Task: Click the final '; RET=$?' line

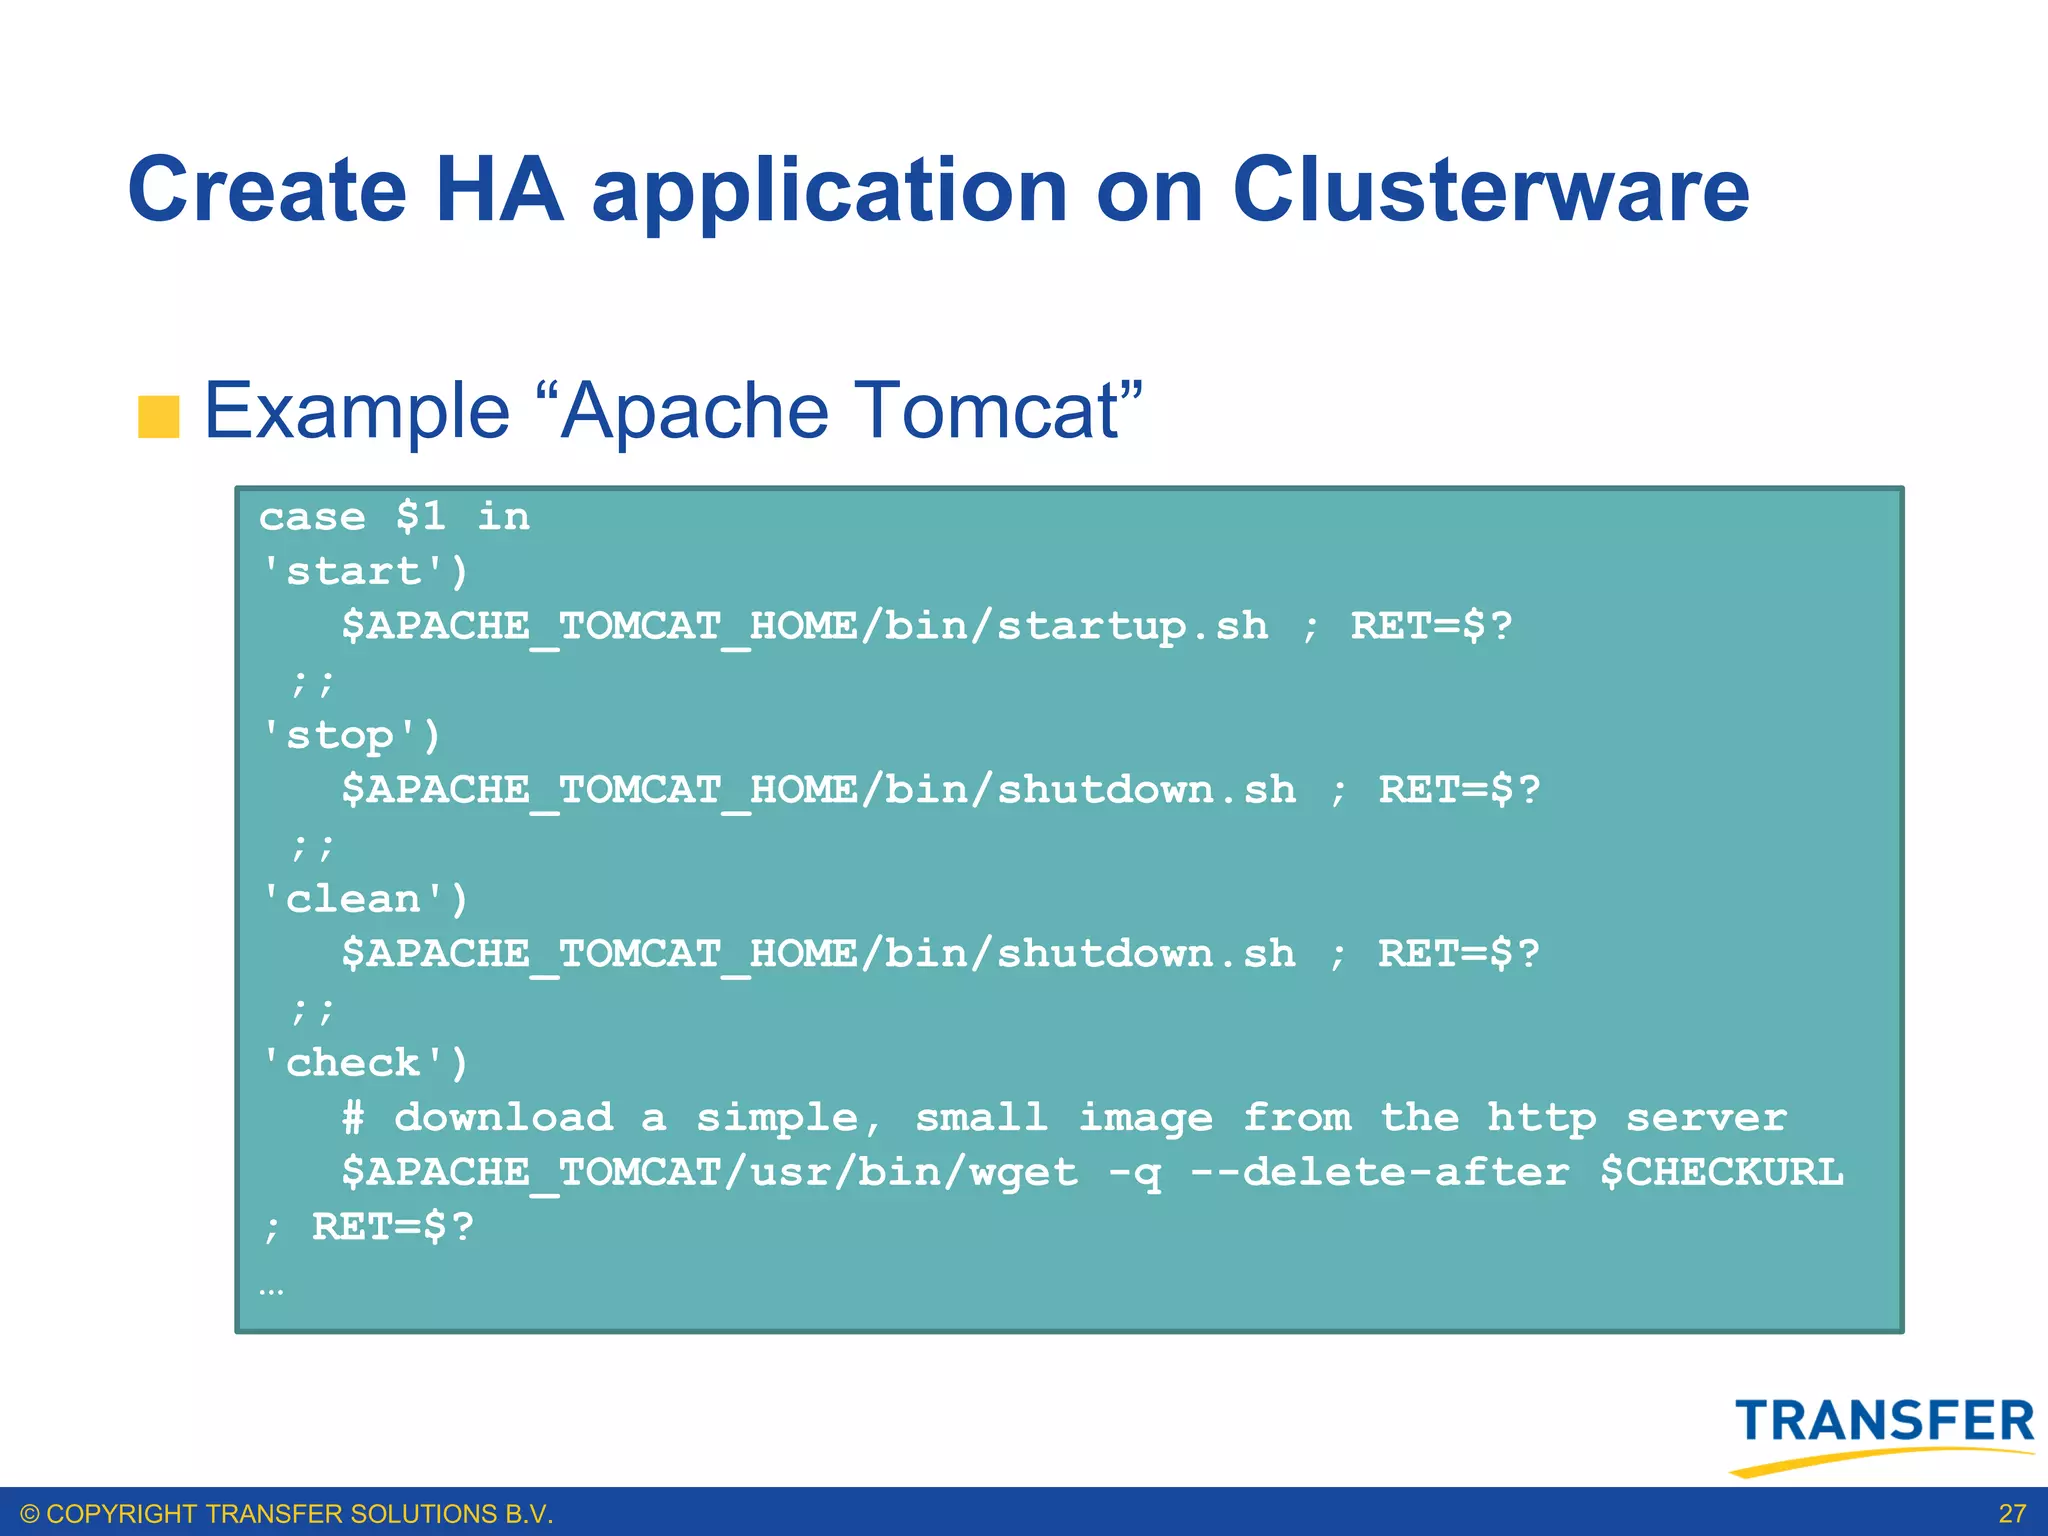Action: pos(367,1227)
